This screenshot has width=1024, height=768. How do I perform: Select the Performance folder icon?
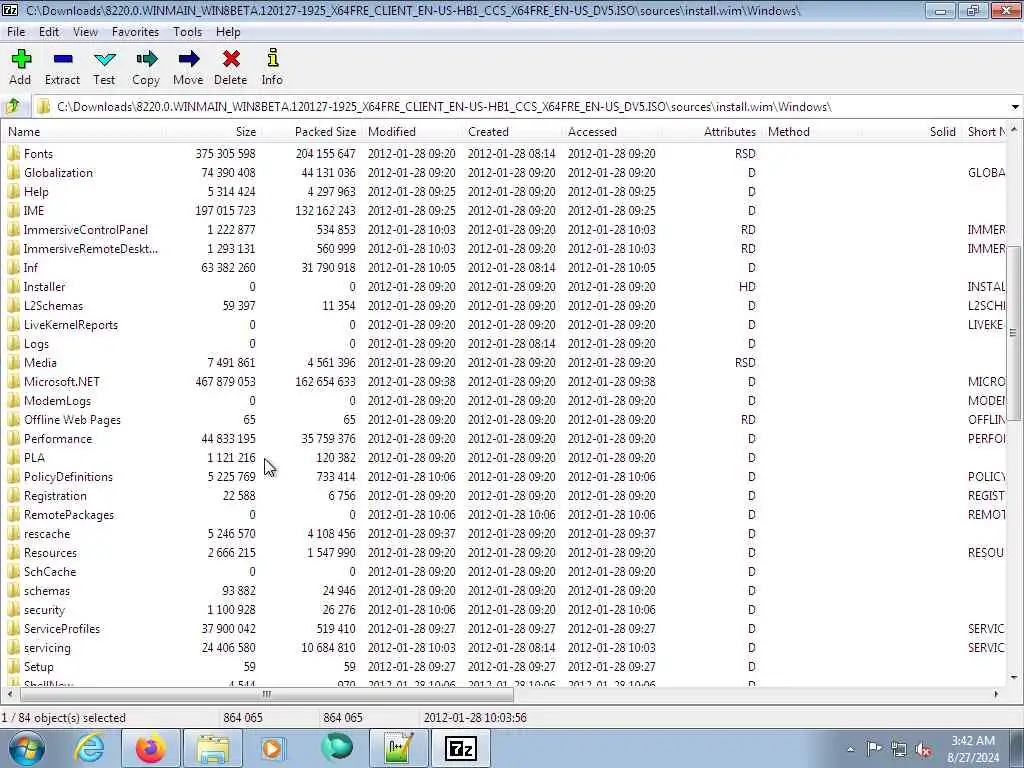pos(13,439)
